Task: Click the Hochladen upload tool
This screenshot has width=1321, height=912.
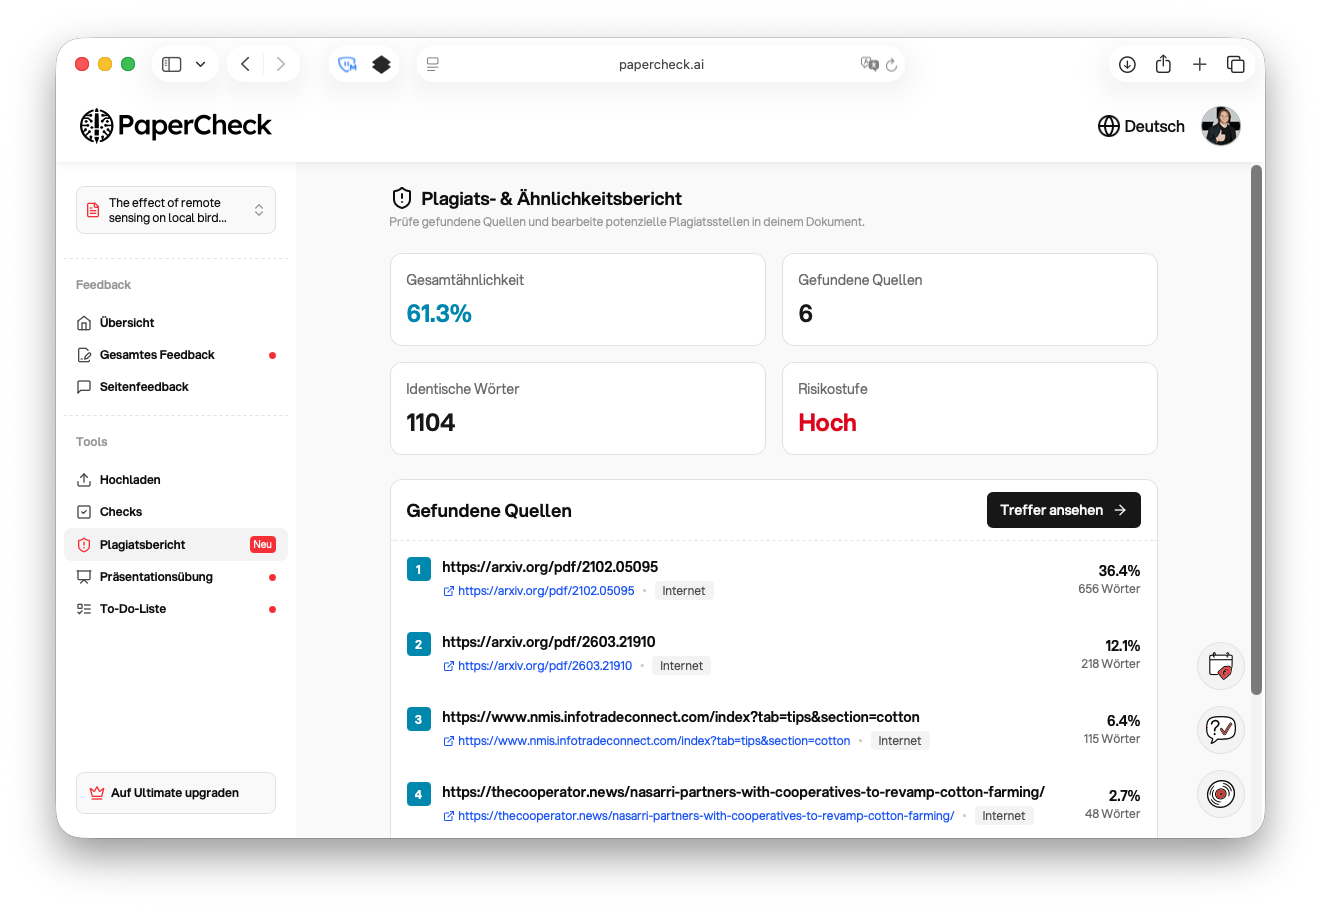Action: coord(128,479)
